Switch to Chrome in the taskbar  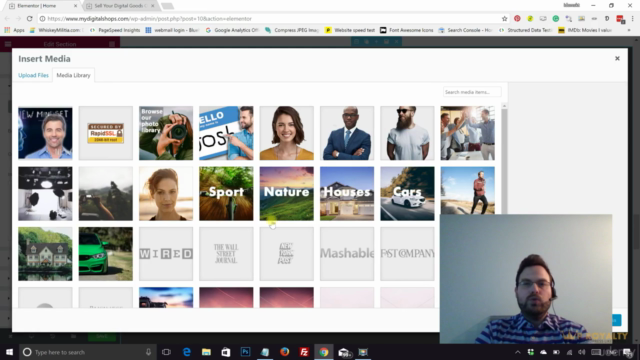[x=324, y=352]
